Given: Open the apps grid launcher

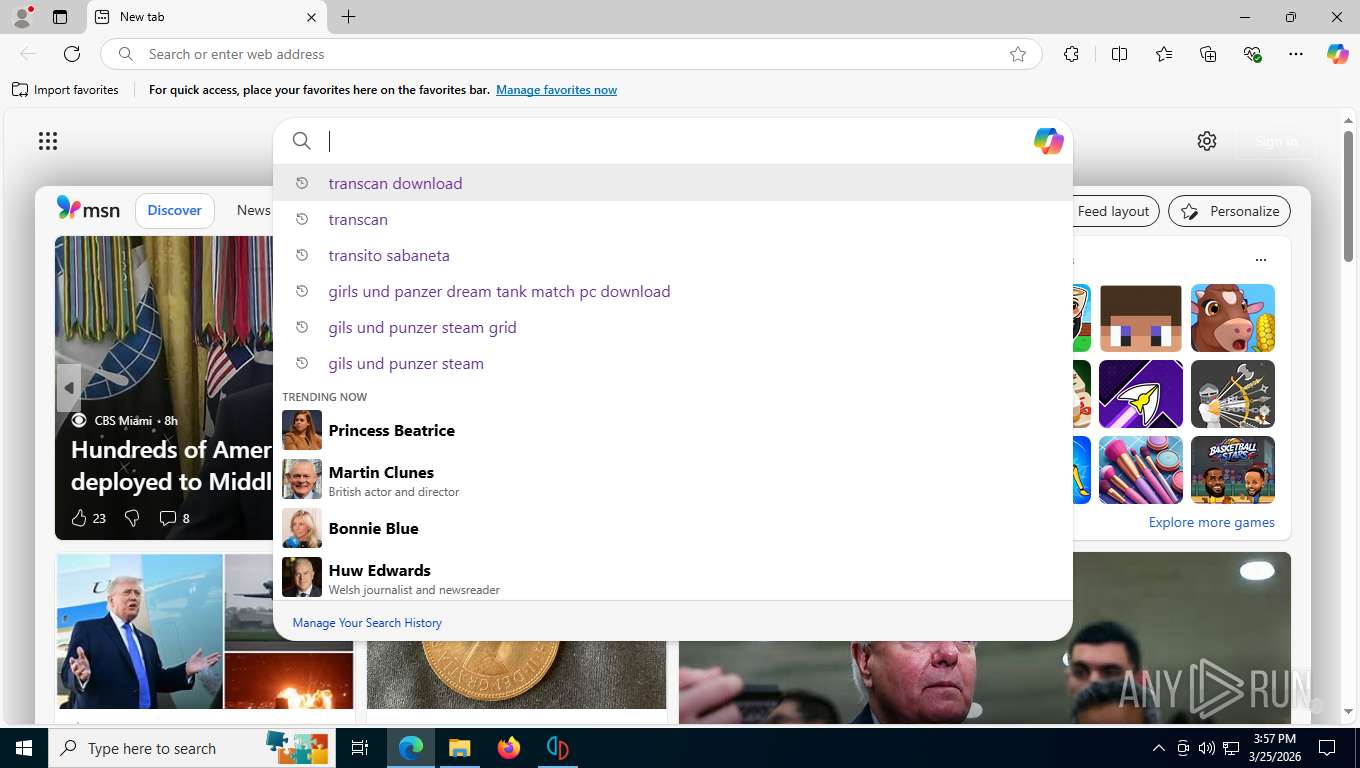Looking at the screenshot, I should click(48, 141).
